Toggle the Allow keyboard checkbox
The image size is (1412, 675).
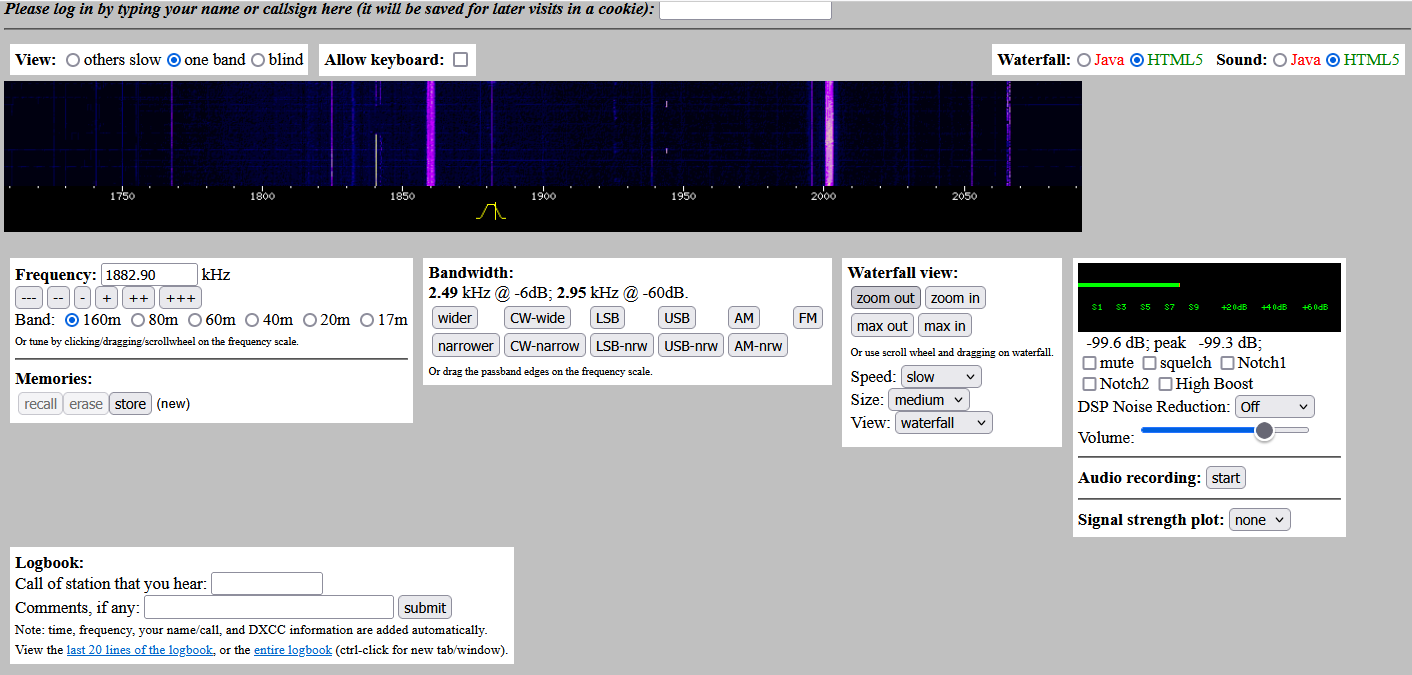(x=460, y=60)
